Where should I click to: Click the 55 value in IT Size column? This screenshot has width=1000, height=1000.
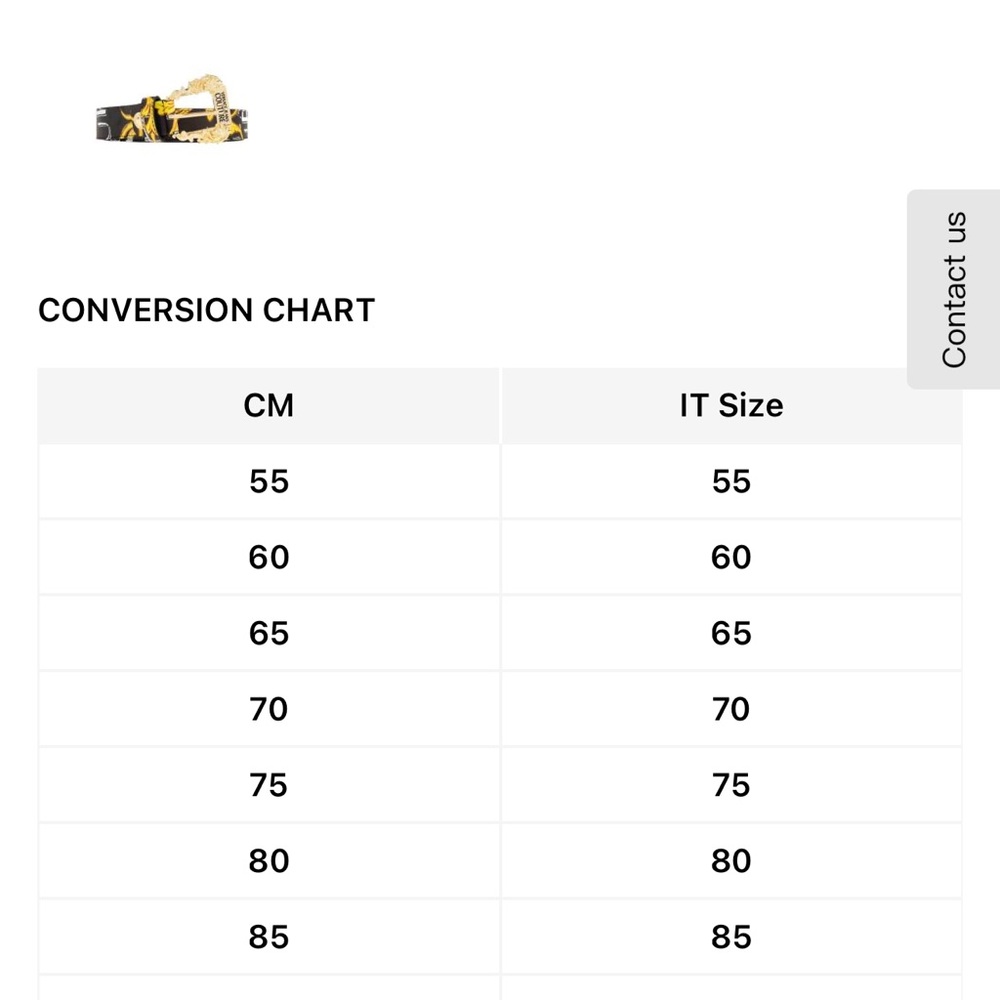(x=732, y=482)
